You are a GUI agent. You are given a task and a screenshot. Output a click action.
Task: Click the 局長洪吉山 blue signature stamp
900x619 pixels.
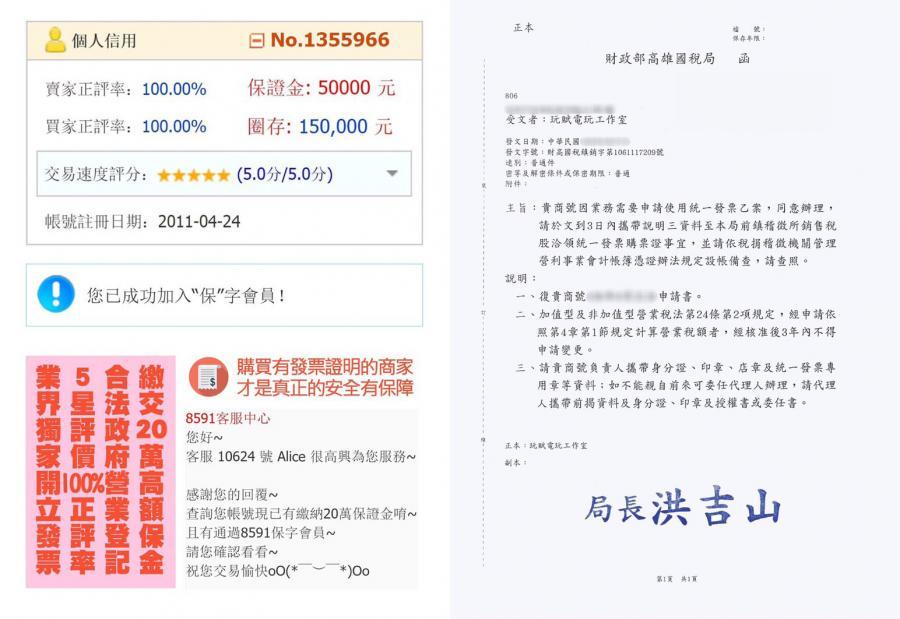point(683,507)
